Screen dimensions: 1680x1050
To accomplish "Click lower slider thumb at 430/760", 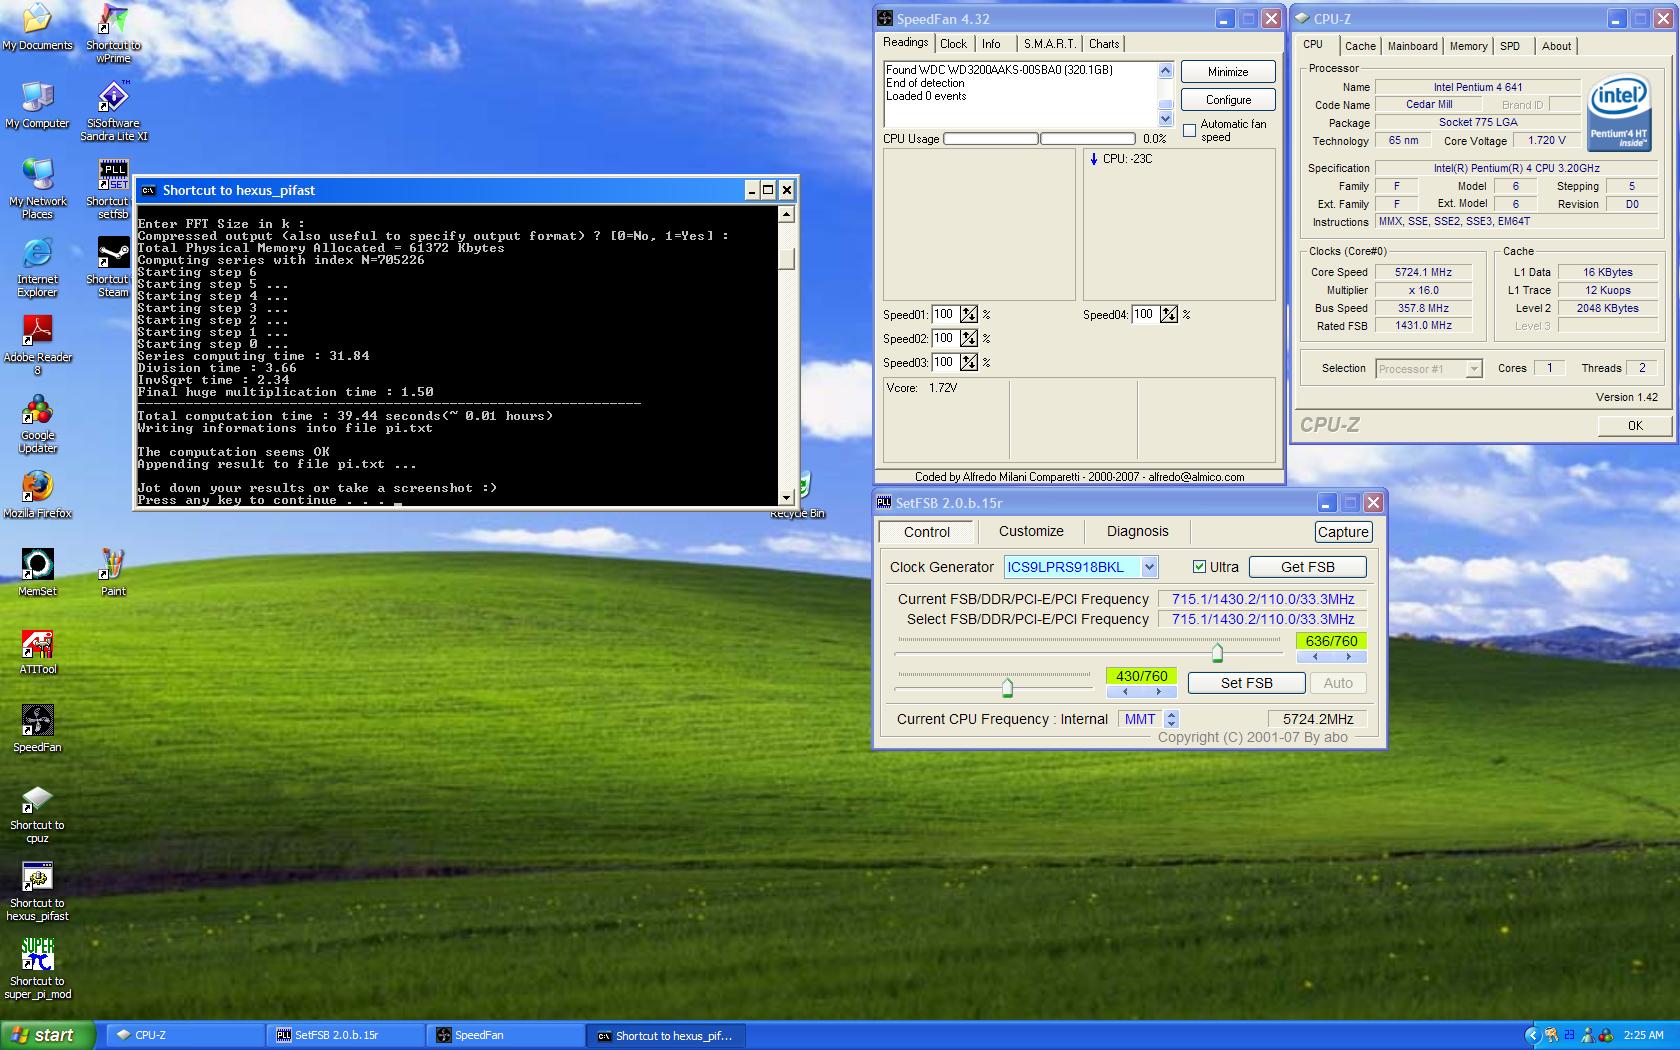I will [1007, 687].
